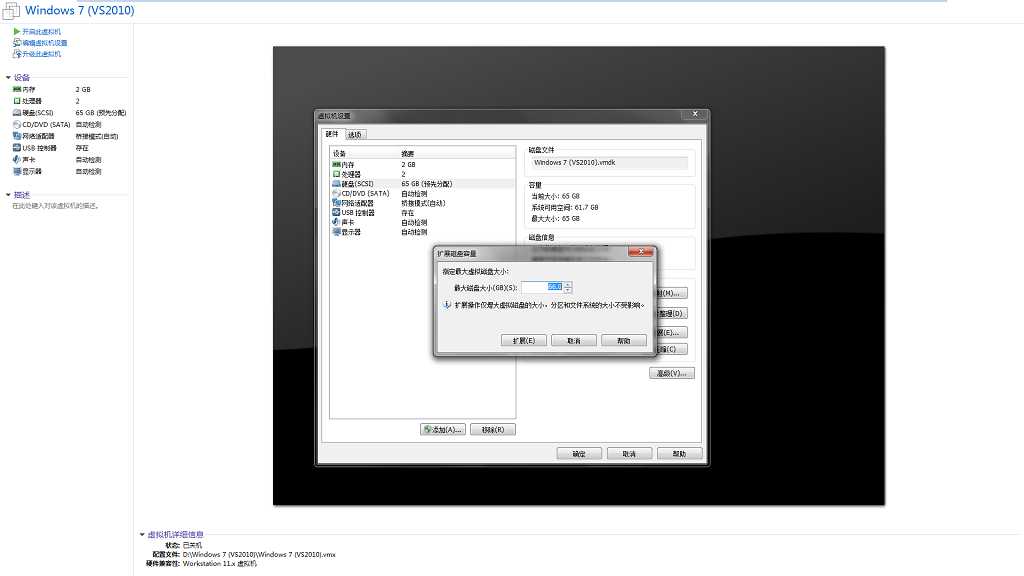Click the 移除(R) button
Viewport: 1024px width, 576px height.
493,429
